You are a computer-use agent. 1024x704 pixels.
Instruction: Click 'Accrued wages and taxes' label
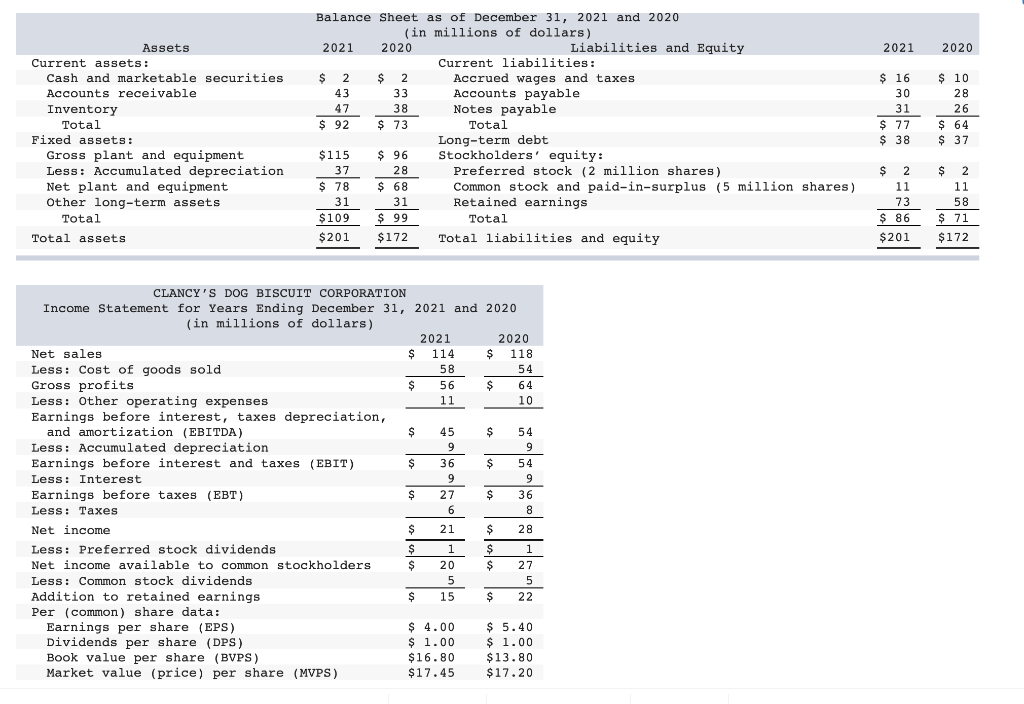point(544,78)
